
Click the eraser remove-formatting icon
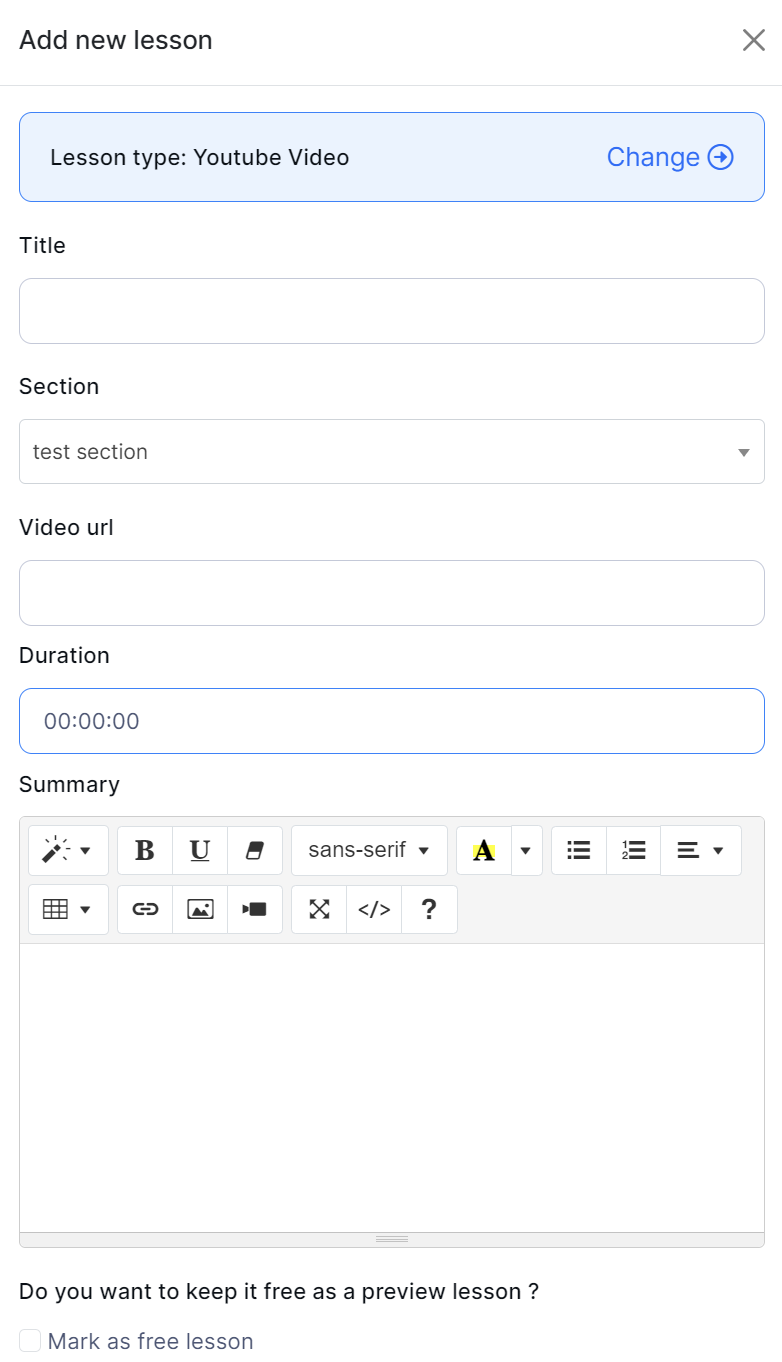click(x=255, y=850)
